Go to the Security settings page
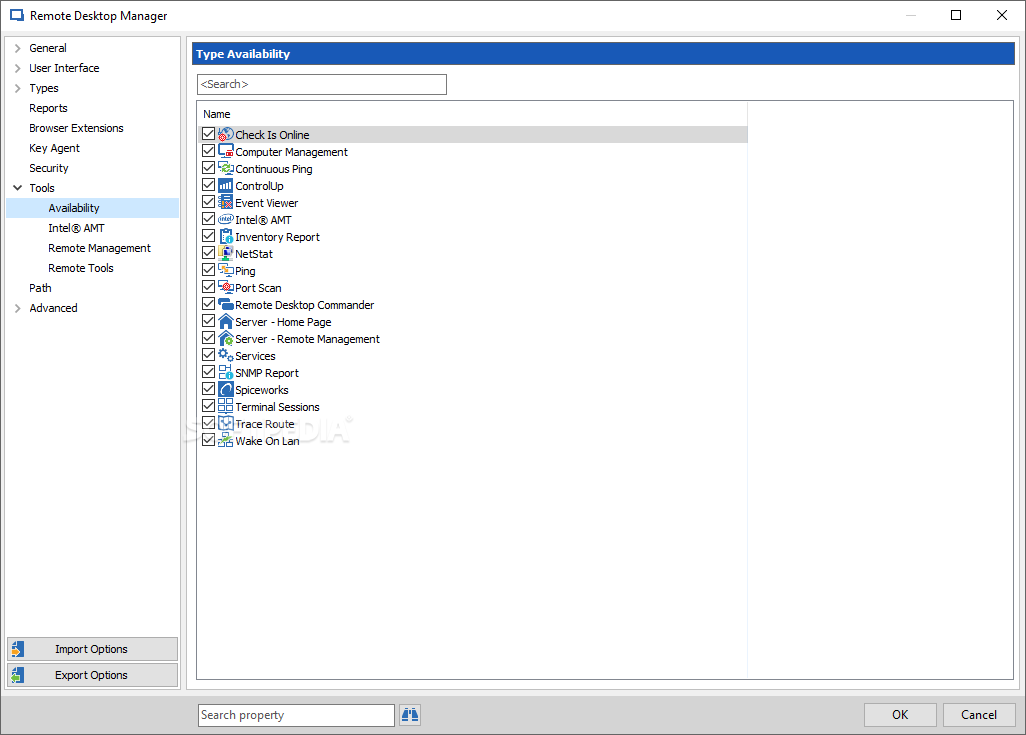The height and width of the screenshot is (735, 1026). [48, 168]
